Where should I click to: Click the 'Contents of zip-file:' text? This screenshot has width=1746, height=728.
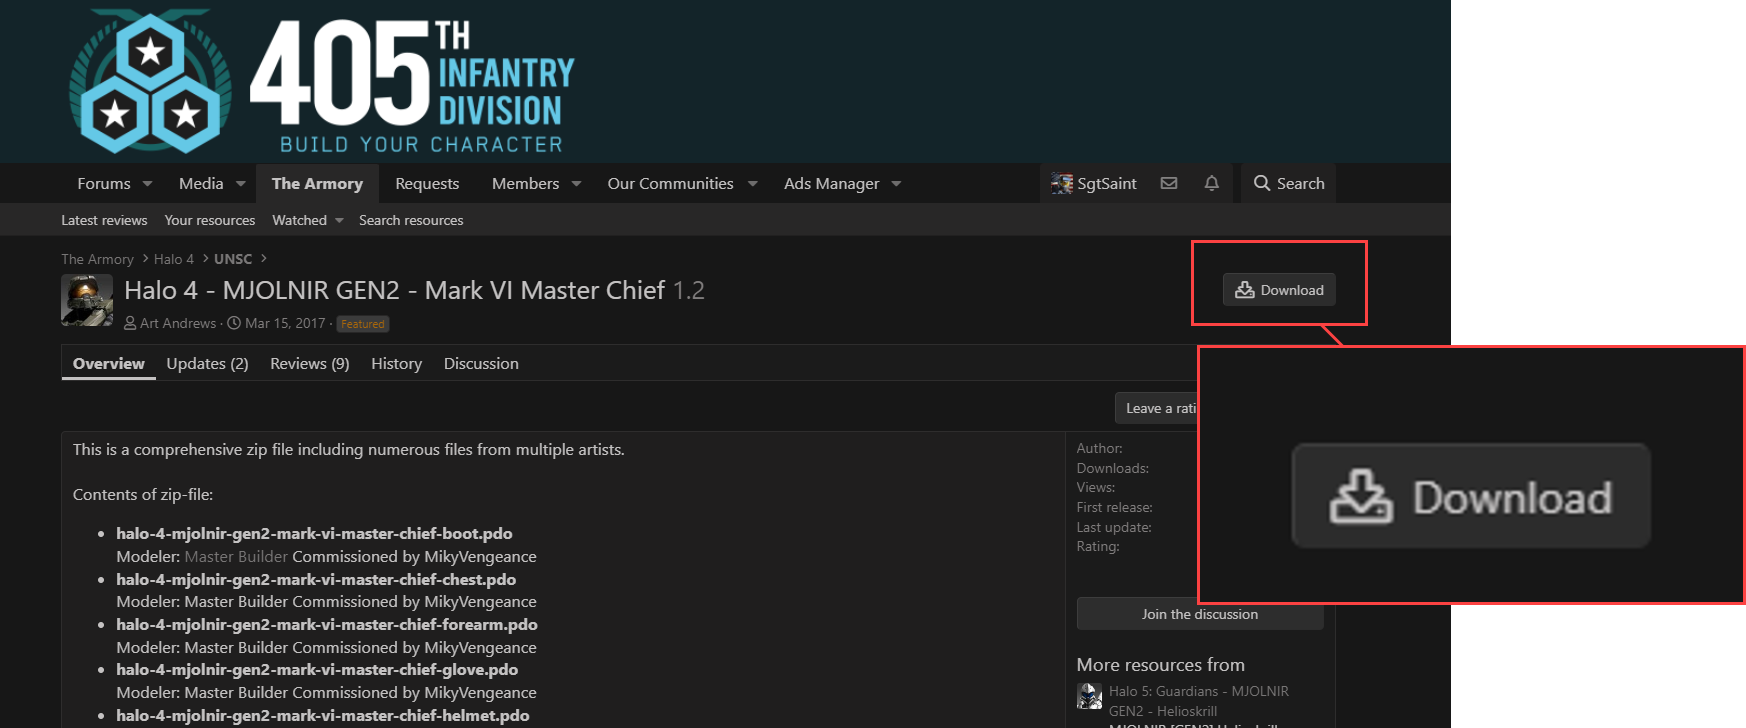click(x=143, y=494)
